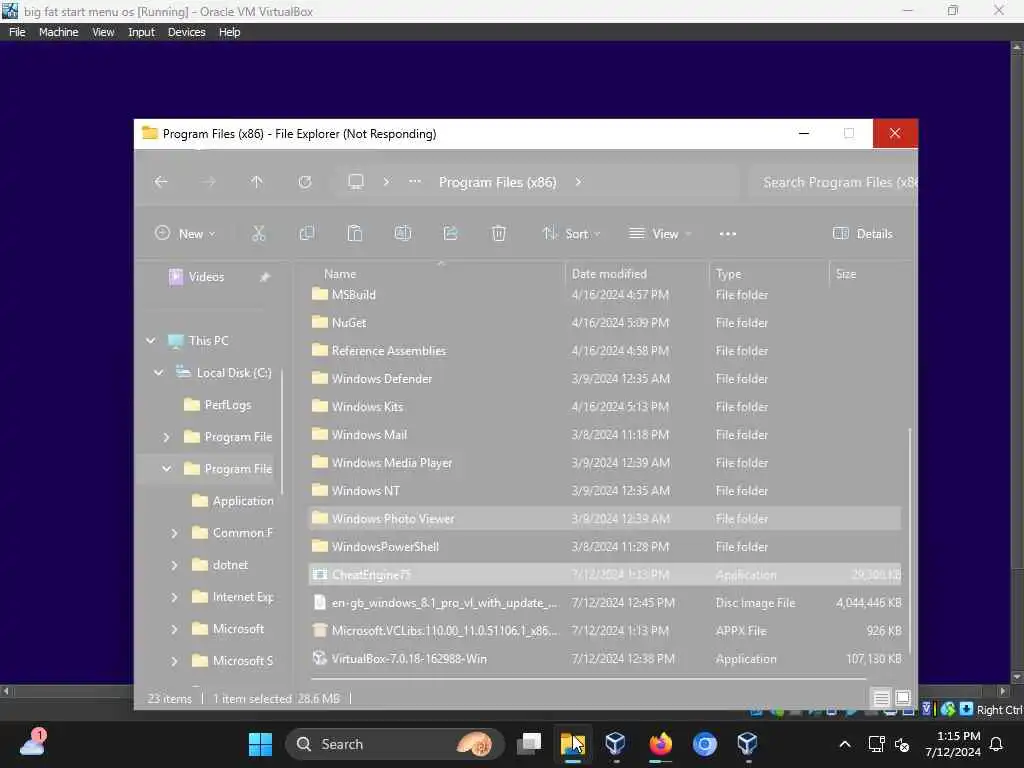Viewport: 1024px width, 768px height.
Task: Switch to details list layout icon in status bar
Action: click(x=881, y=699)
